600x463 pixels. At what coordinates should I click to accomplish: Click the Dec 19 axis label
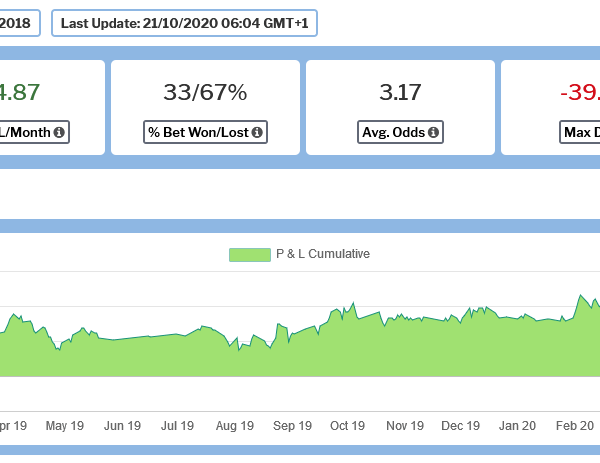point(460,426)
